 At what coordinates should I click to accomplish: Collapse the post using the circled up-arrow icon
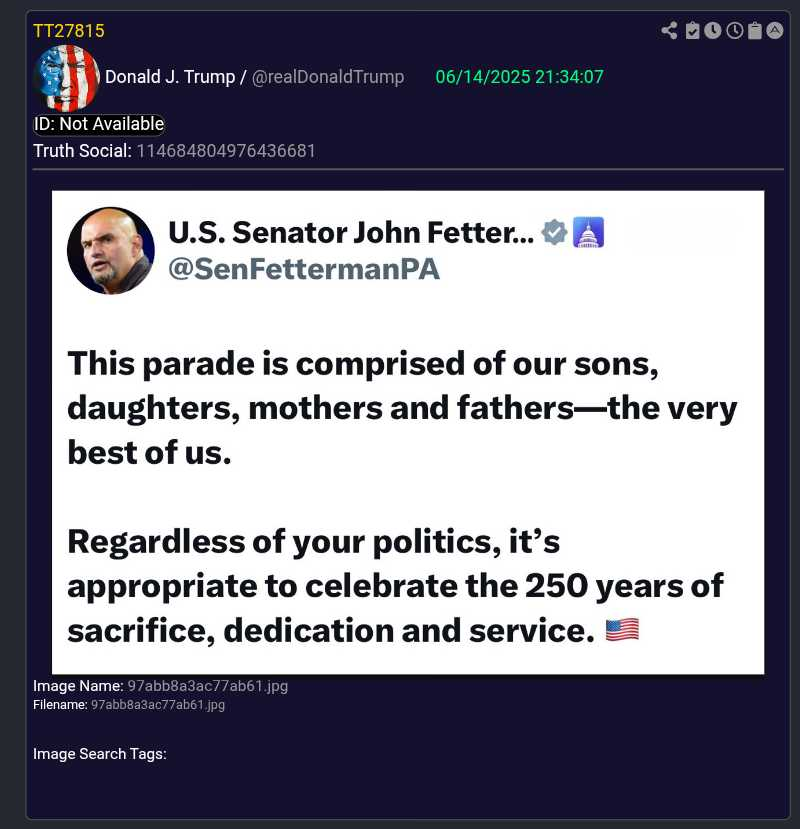pos(775,31)
